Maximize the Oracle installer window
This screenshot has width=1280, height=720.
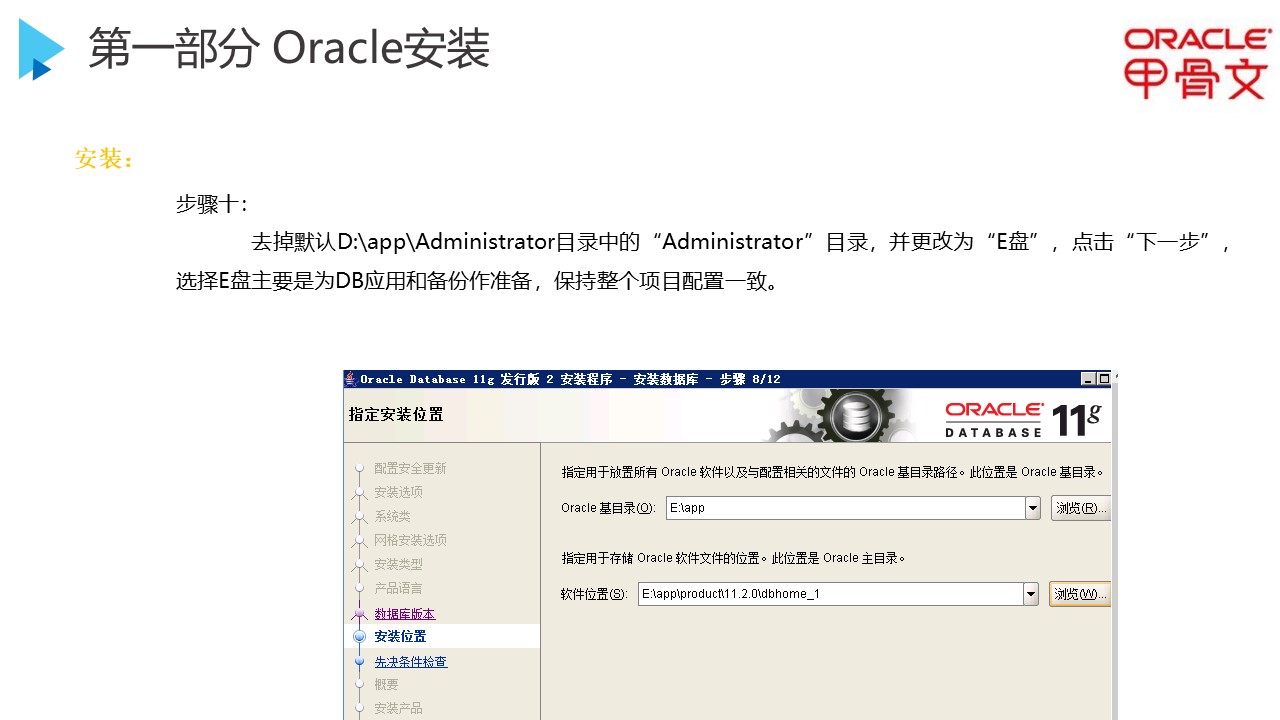click(1104, 379)
